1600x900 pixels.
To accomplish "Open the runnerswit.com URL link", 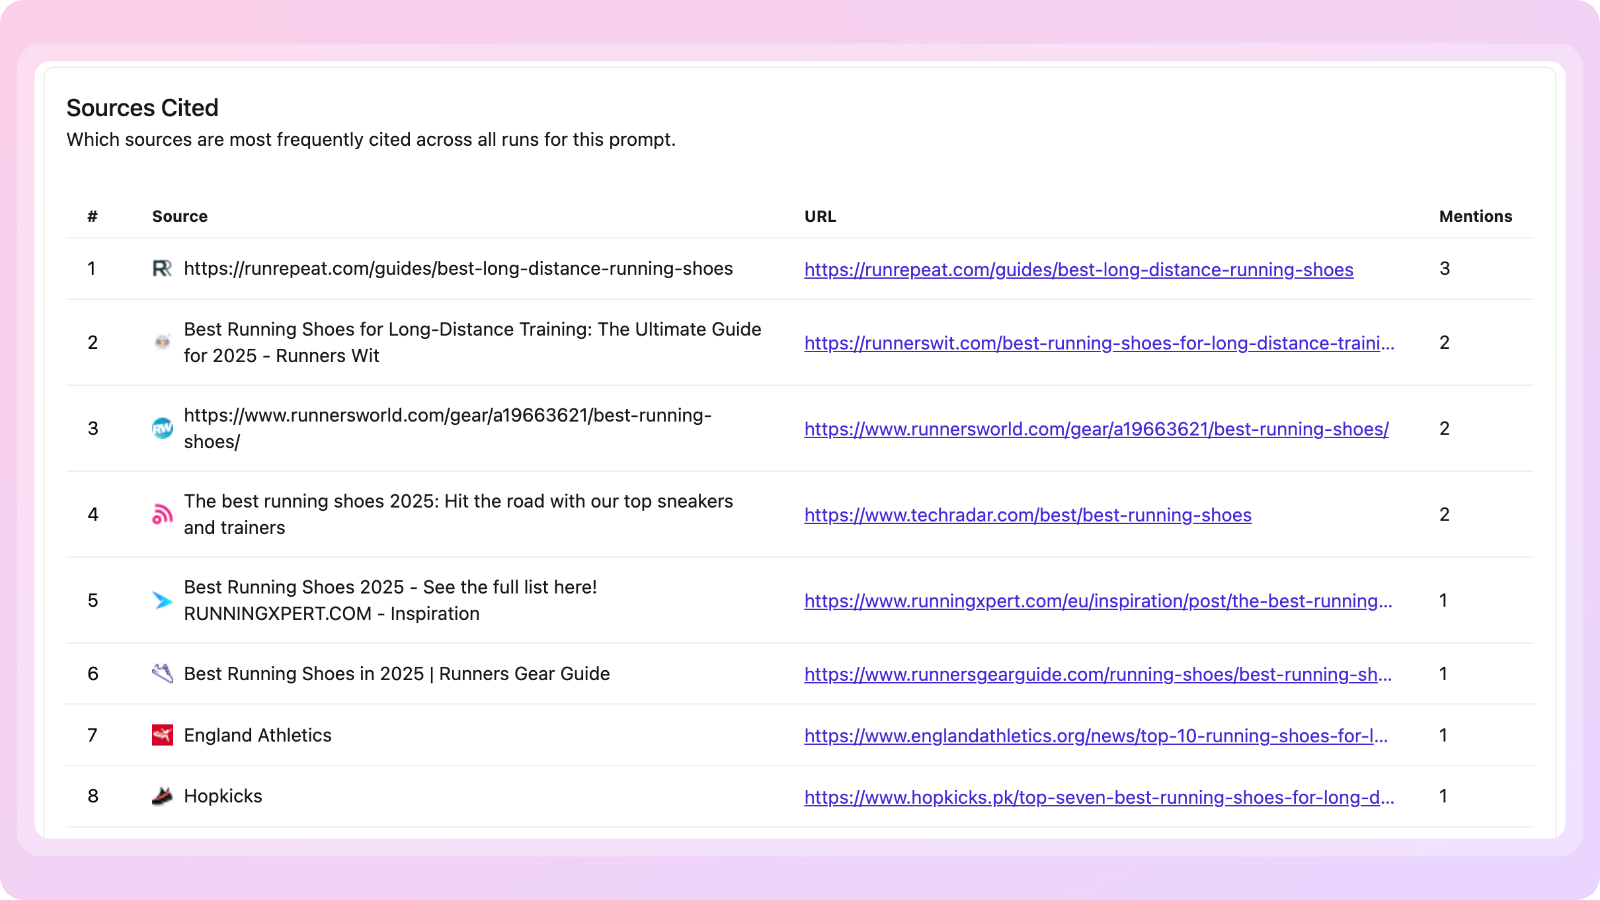I will [1099, 343].
